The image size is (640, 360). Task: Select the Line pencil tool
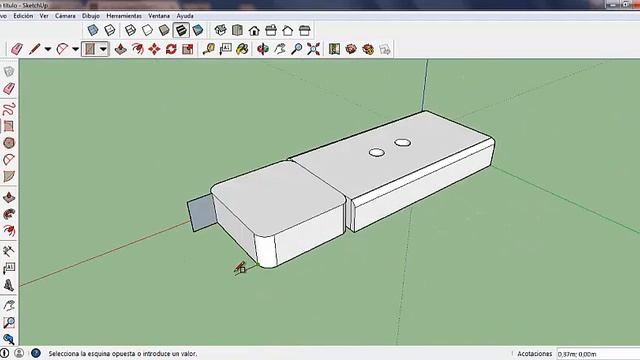[x=35, y=49]
